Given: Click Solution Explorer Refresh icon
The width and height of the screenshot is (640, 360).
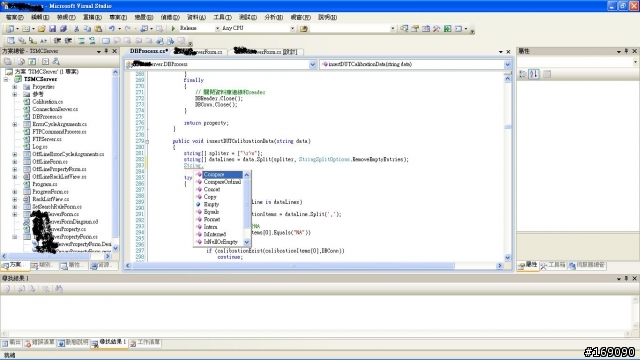Looking at the screenshot, I should (32, 62).
